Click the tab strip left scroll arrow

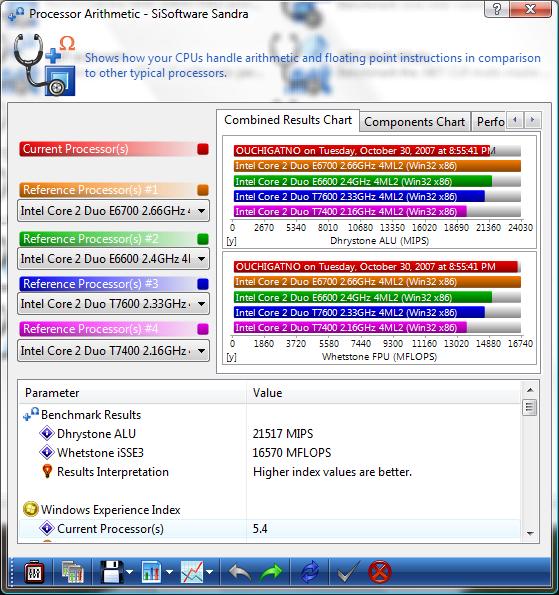coord(515,120)
